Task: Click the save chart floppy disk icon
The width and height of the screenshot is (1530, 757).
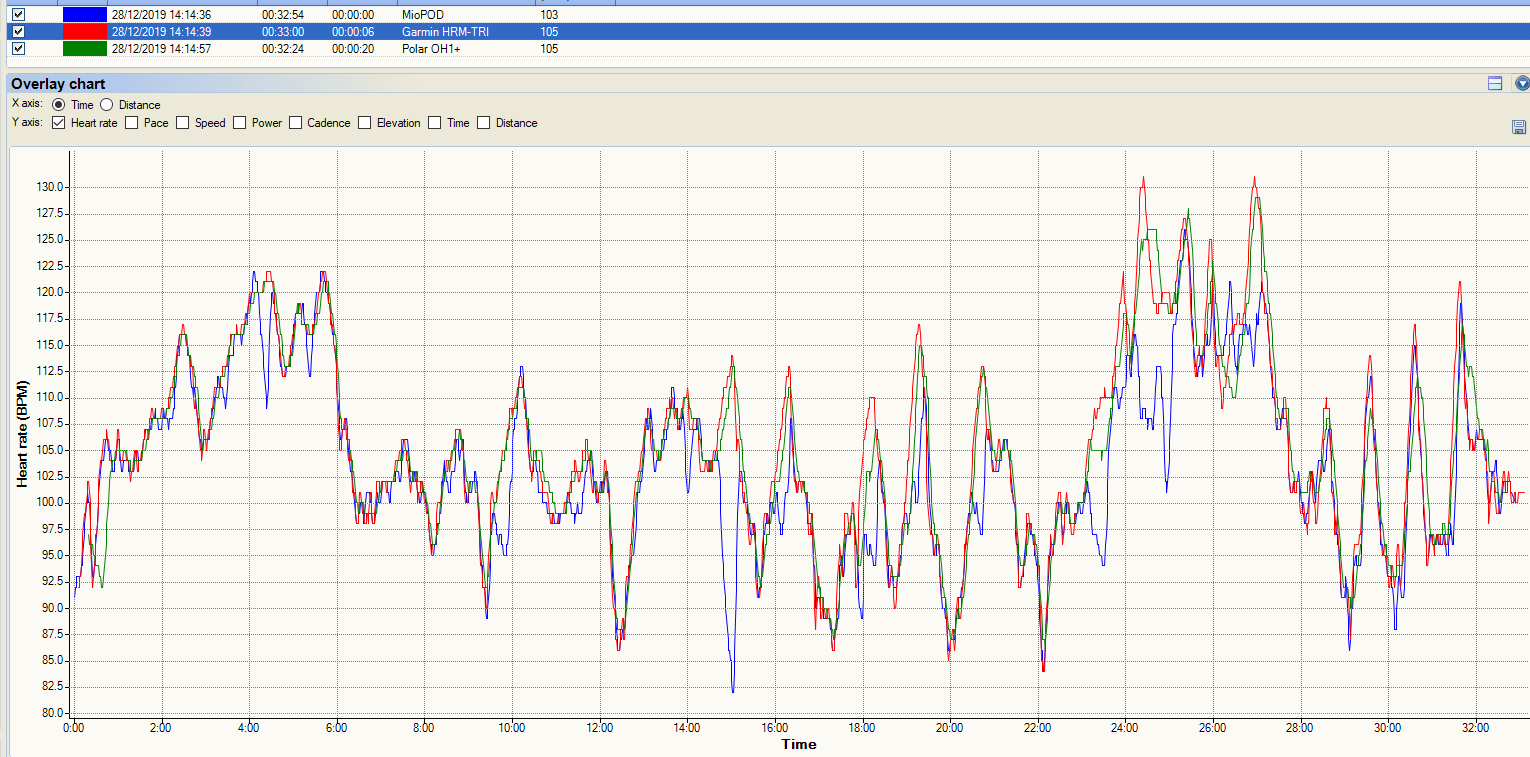Action: click(1519, 127)
